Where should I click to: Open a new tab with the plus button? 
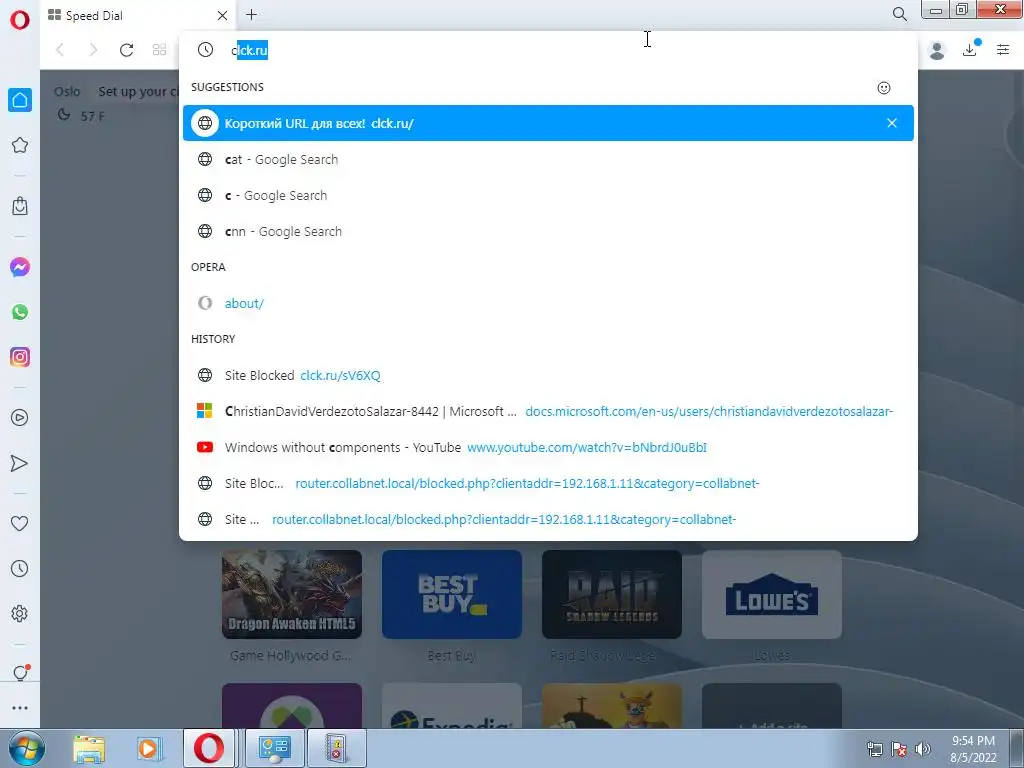coord(251,14)
